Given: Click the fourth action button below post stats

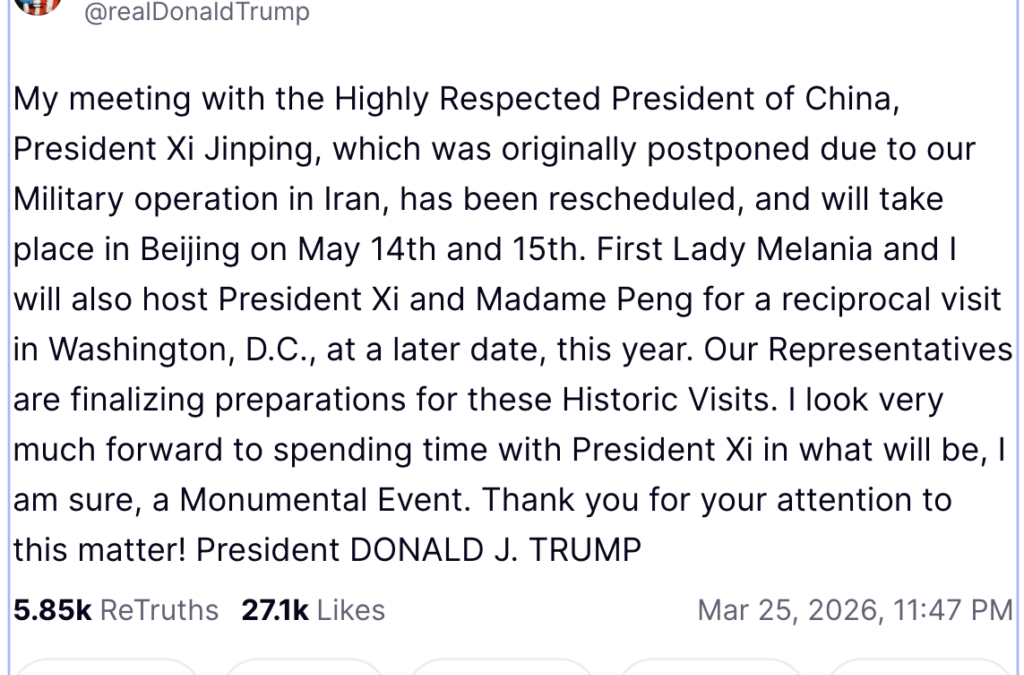Looking at the screenshot, I should pyautogui.click(x=710, y=666).
